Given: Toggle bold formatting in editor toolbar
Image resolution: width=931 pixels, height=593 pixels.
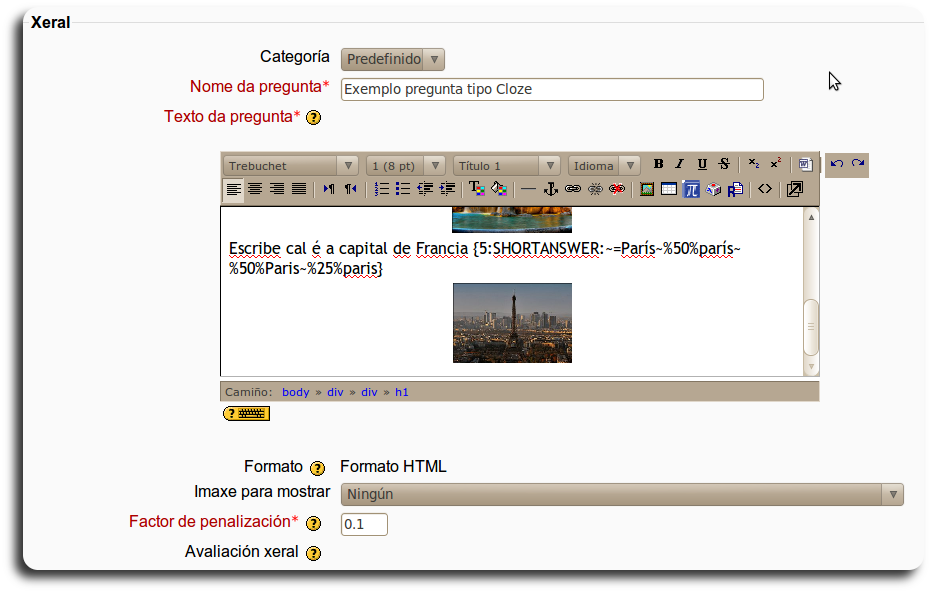Looking at the screenshot, I should (x=658, y=165).
